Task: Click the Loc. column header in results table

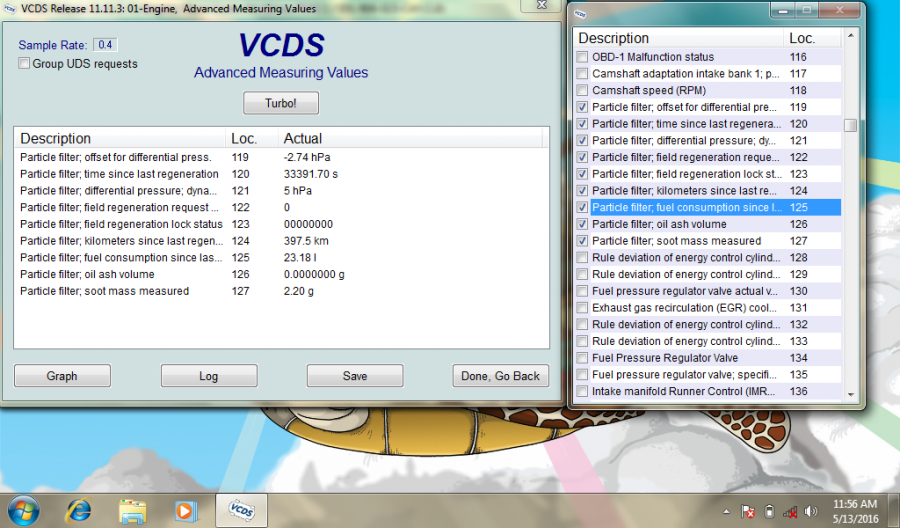Action: 245,138
